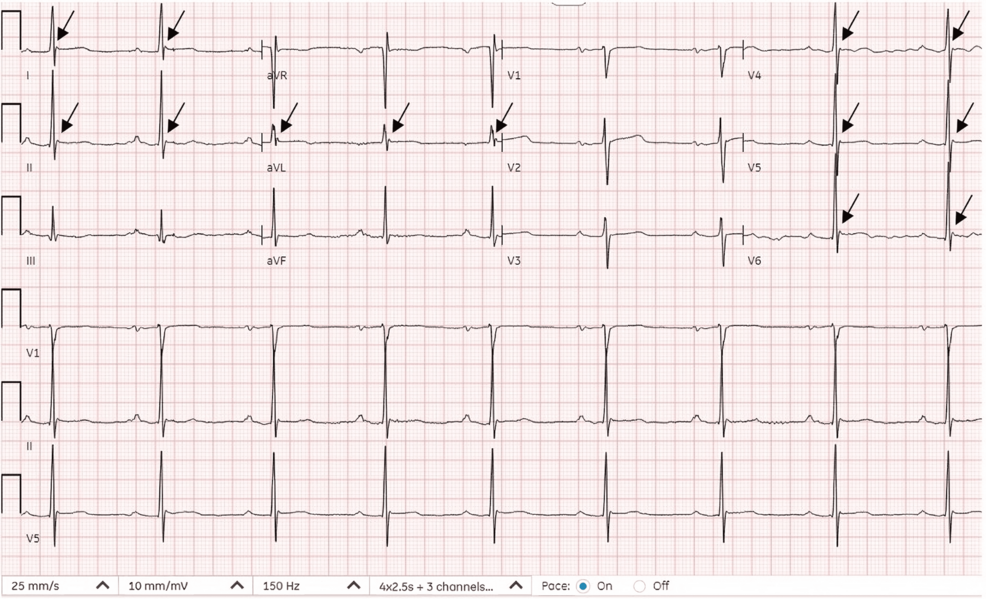
Task: Click the V6 lead label
Action: (755, 260)
